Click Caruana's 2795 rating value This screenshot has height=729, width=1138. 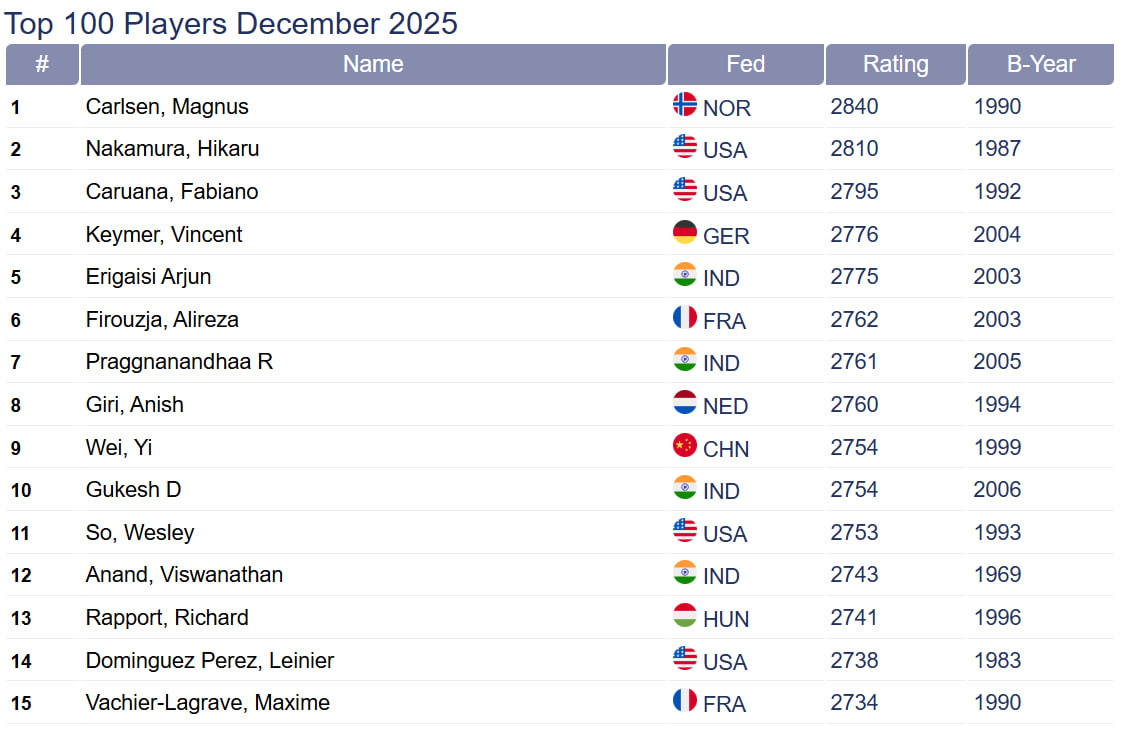[854, 191]
